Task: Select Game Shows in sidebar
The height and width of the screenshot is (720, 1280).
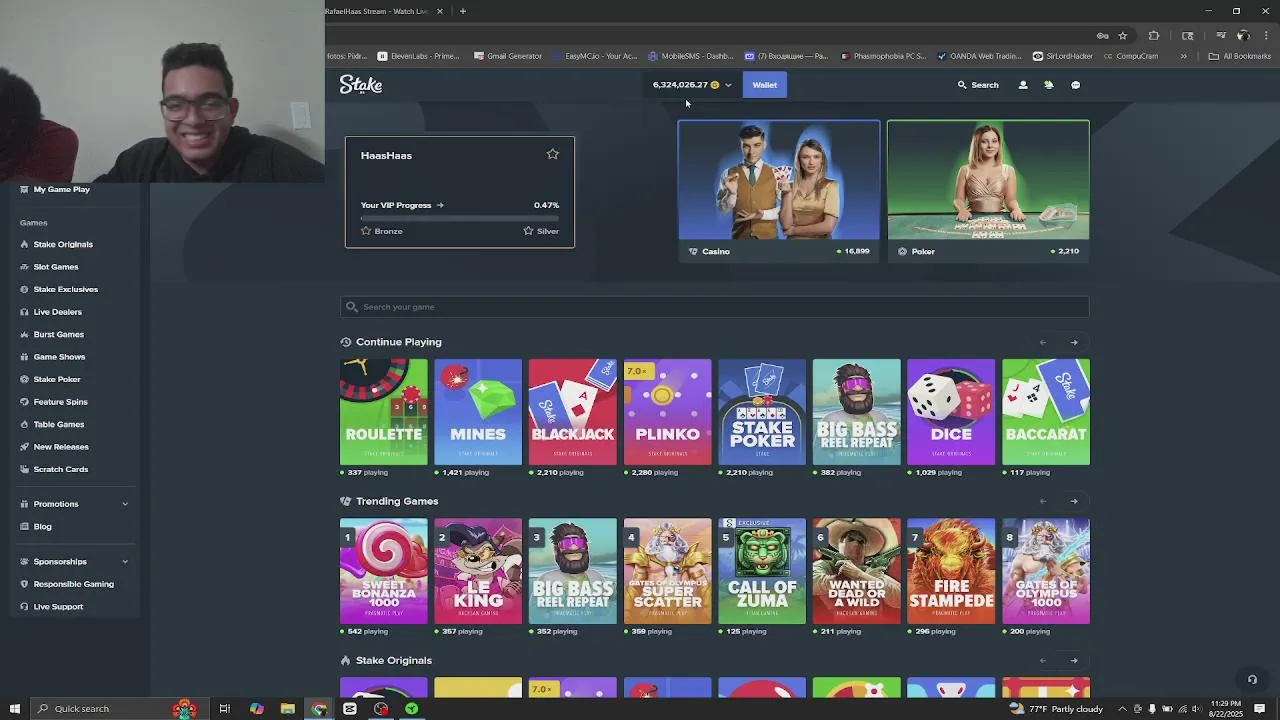Action: tap(59, 357)
